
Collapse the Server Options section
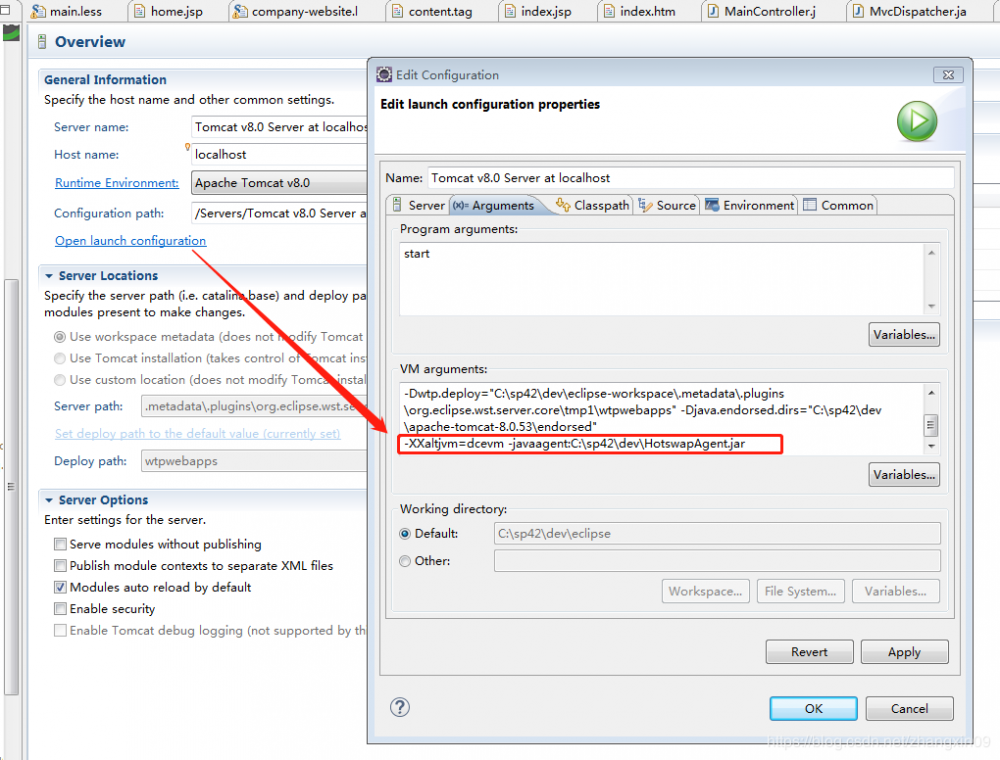click(x=48, y=501)
